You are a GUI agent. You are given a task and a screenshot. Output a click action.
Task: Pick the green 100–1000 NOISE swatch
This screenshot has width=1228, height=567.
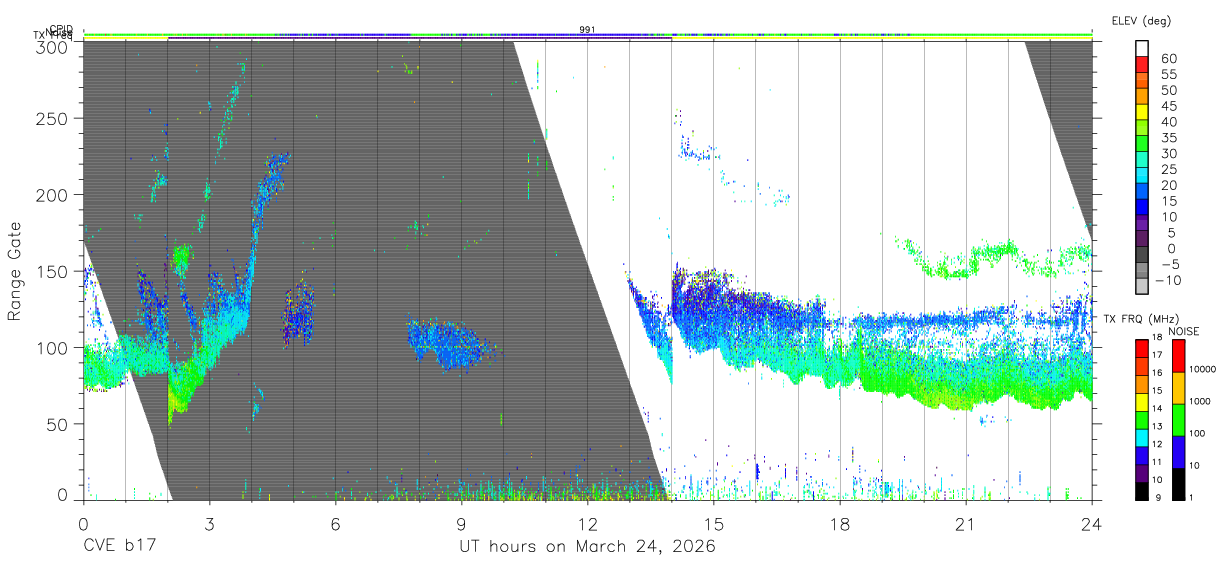coord(1177,419)
